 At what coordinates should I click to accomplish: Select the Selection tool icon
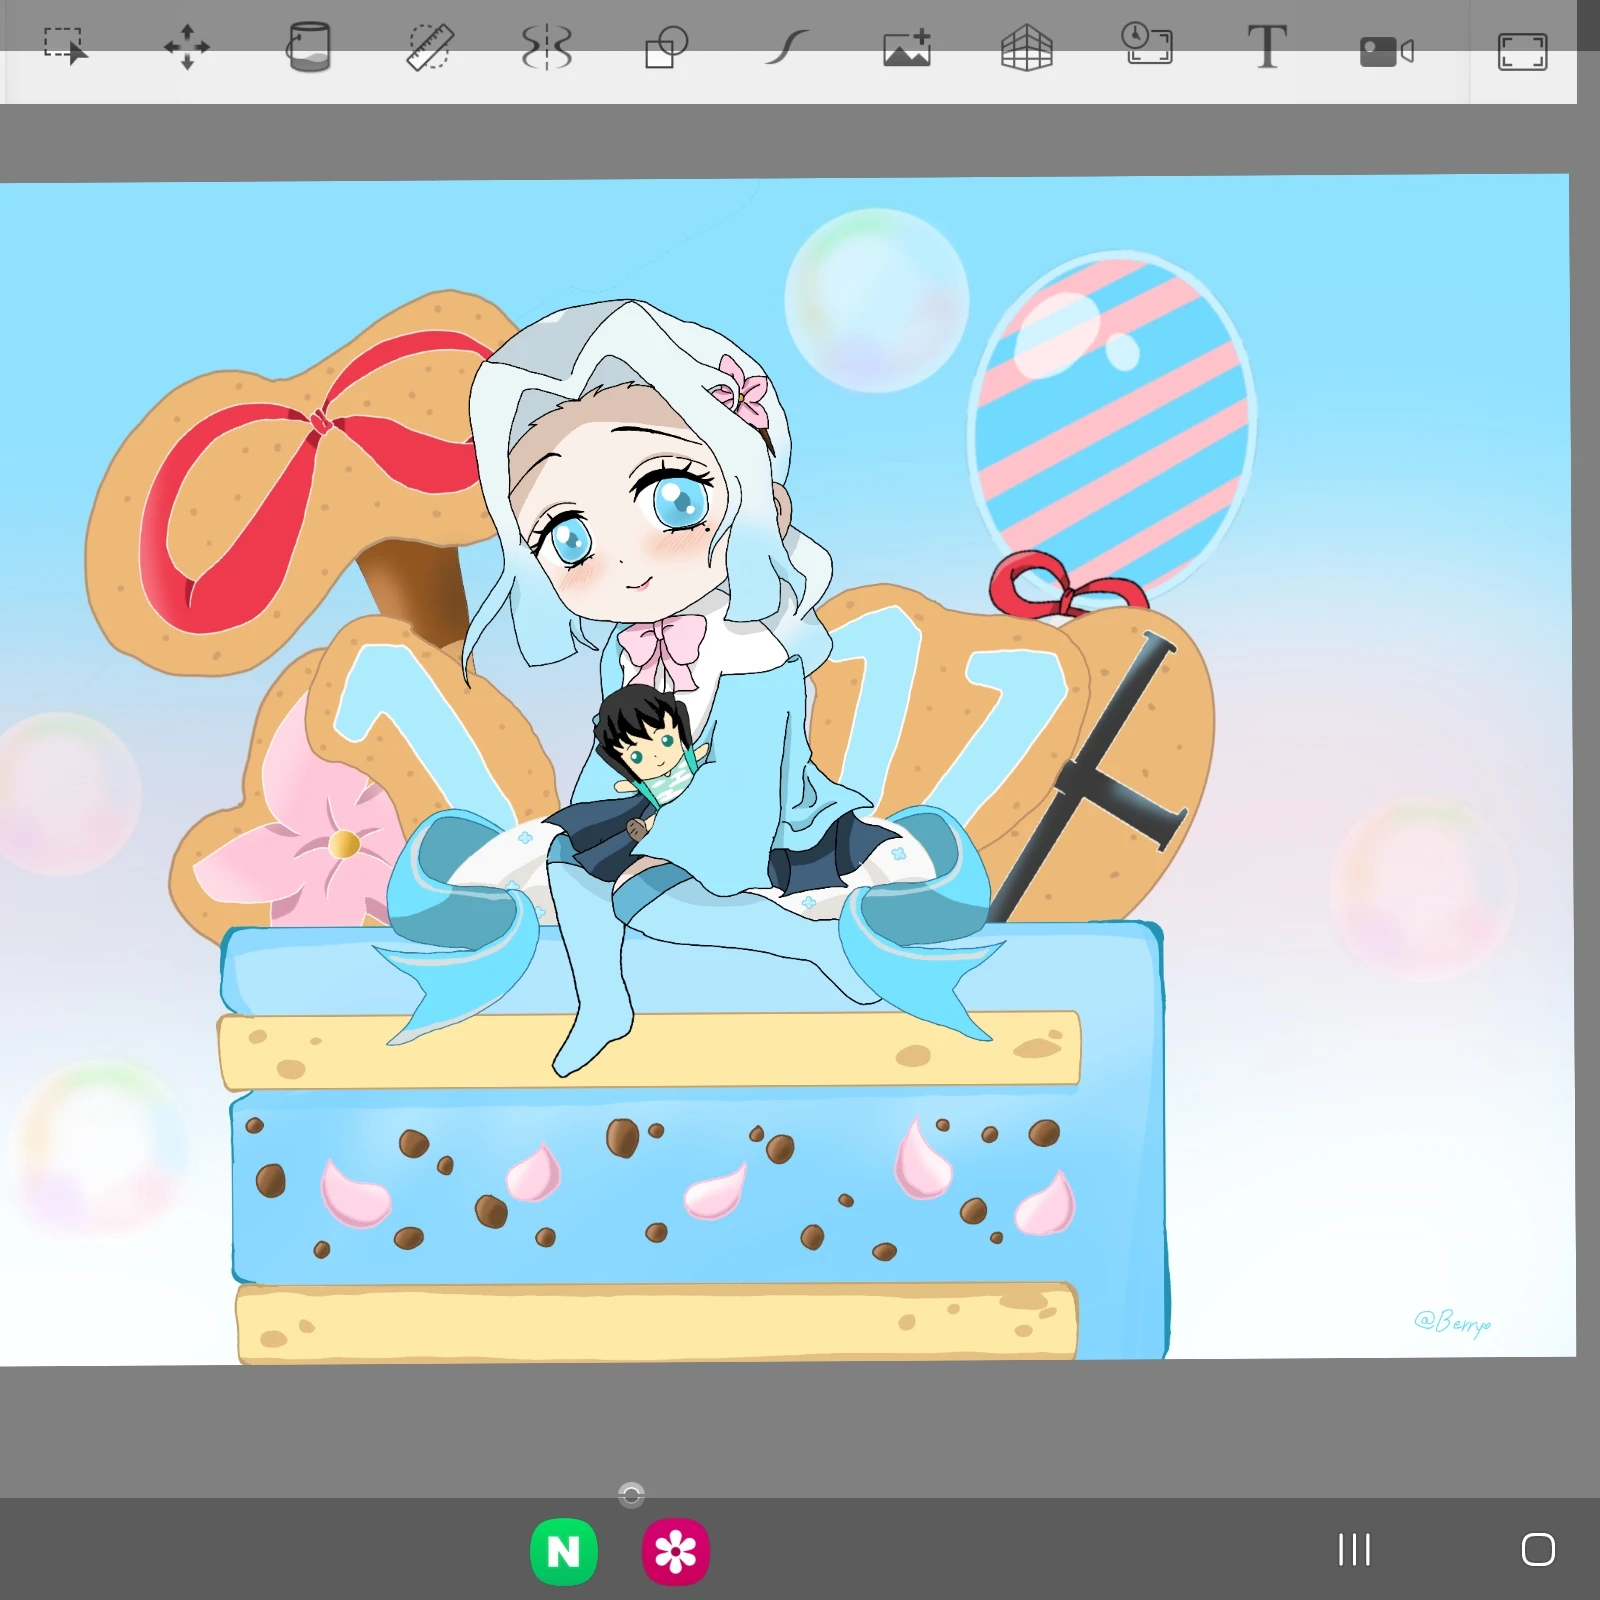(x=66, y=46)
